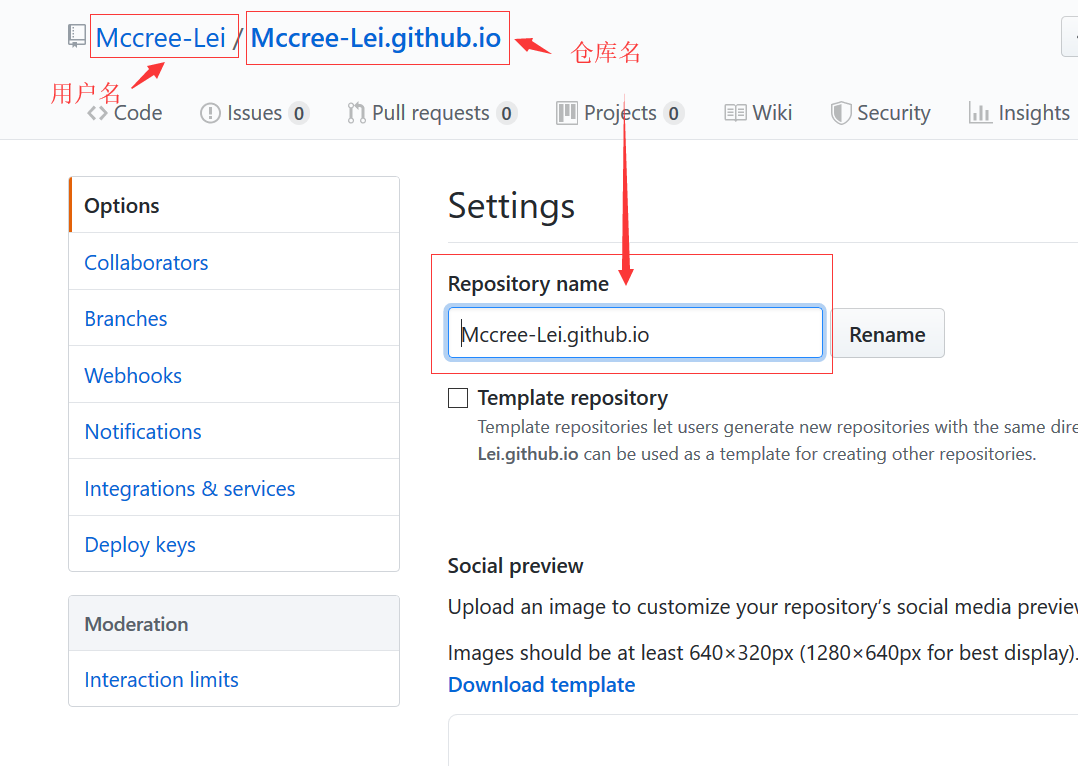Screen dimensions: 1078x766
Task: Click the Issues exclamation circle icon
Action: (x=210, y=114)
